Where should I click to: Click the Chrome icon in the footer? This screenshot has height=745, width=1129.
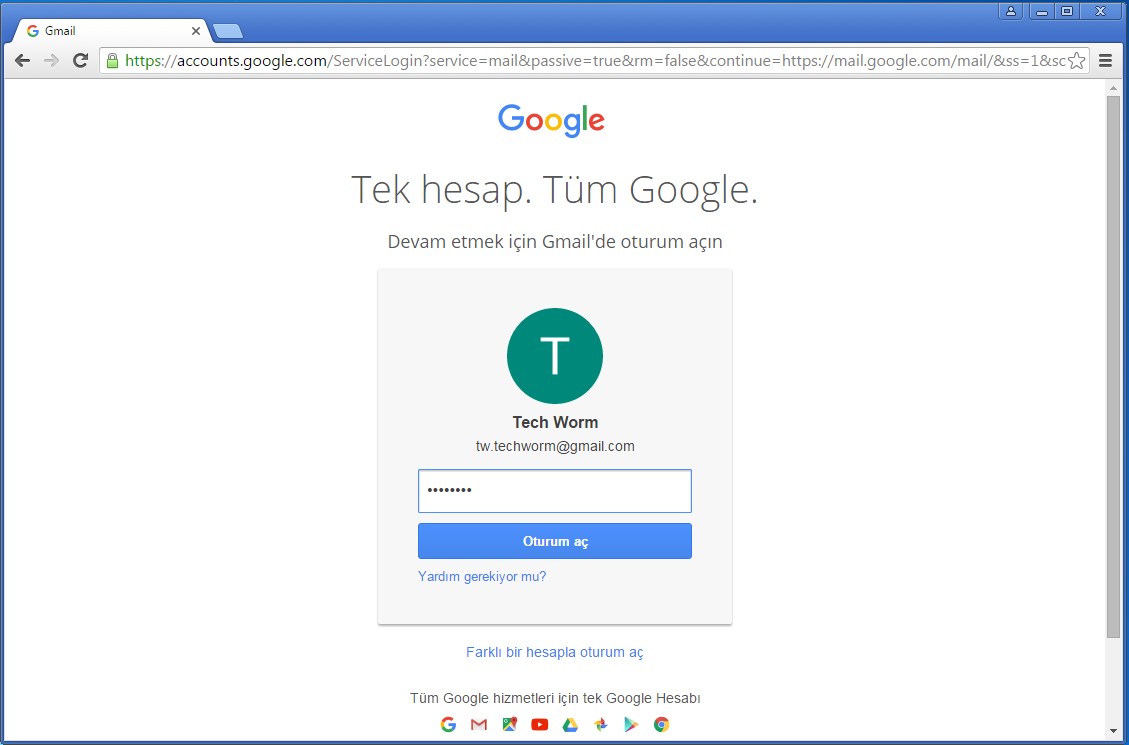coord(661,725)
